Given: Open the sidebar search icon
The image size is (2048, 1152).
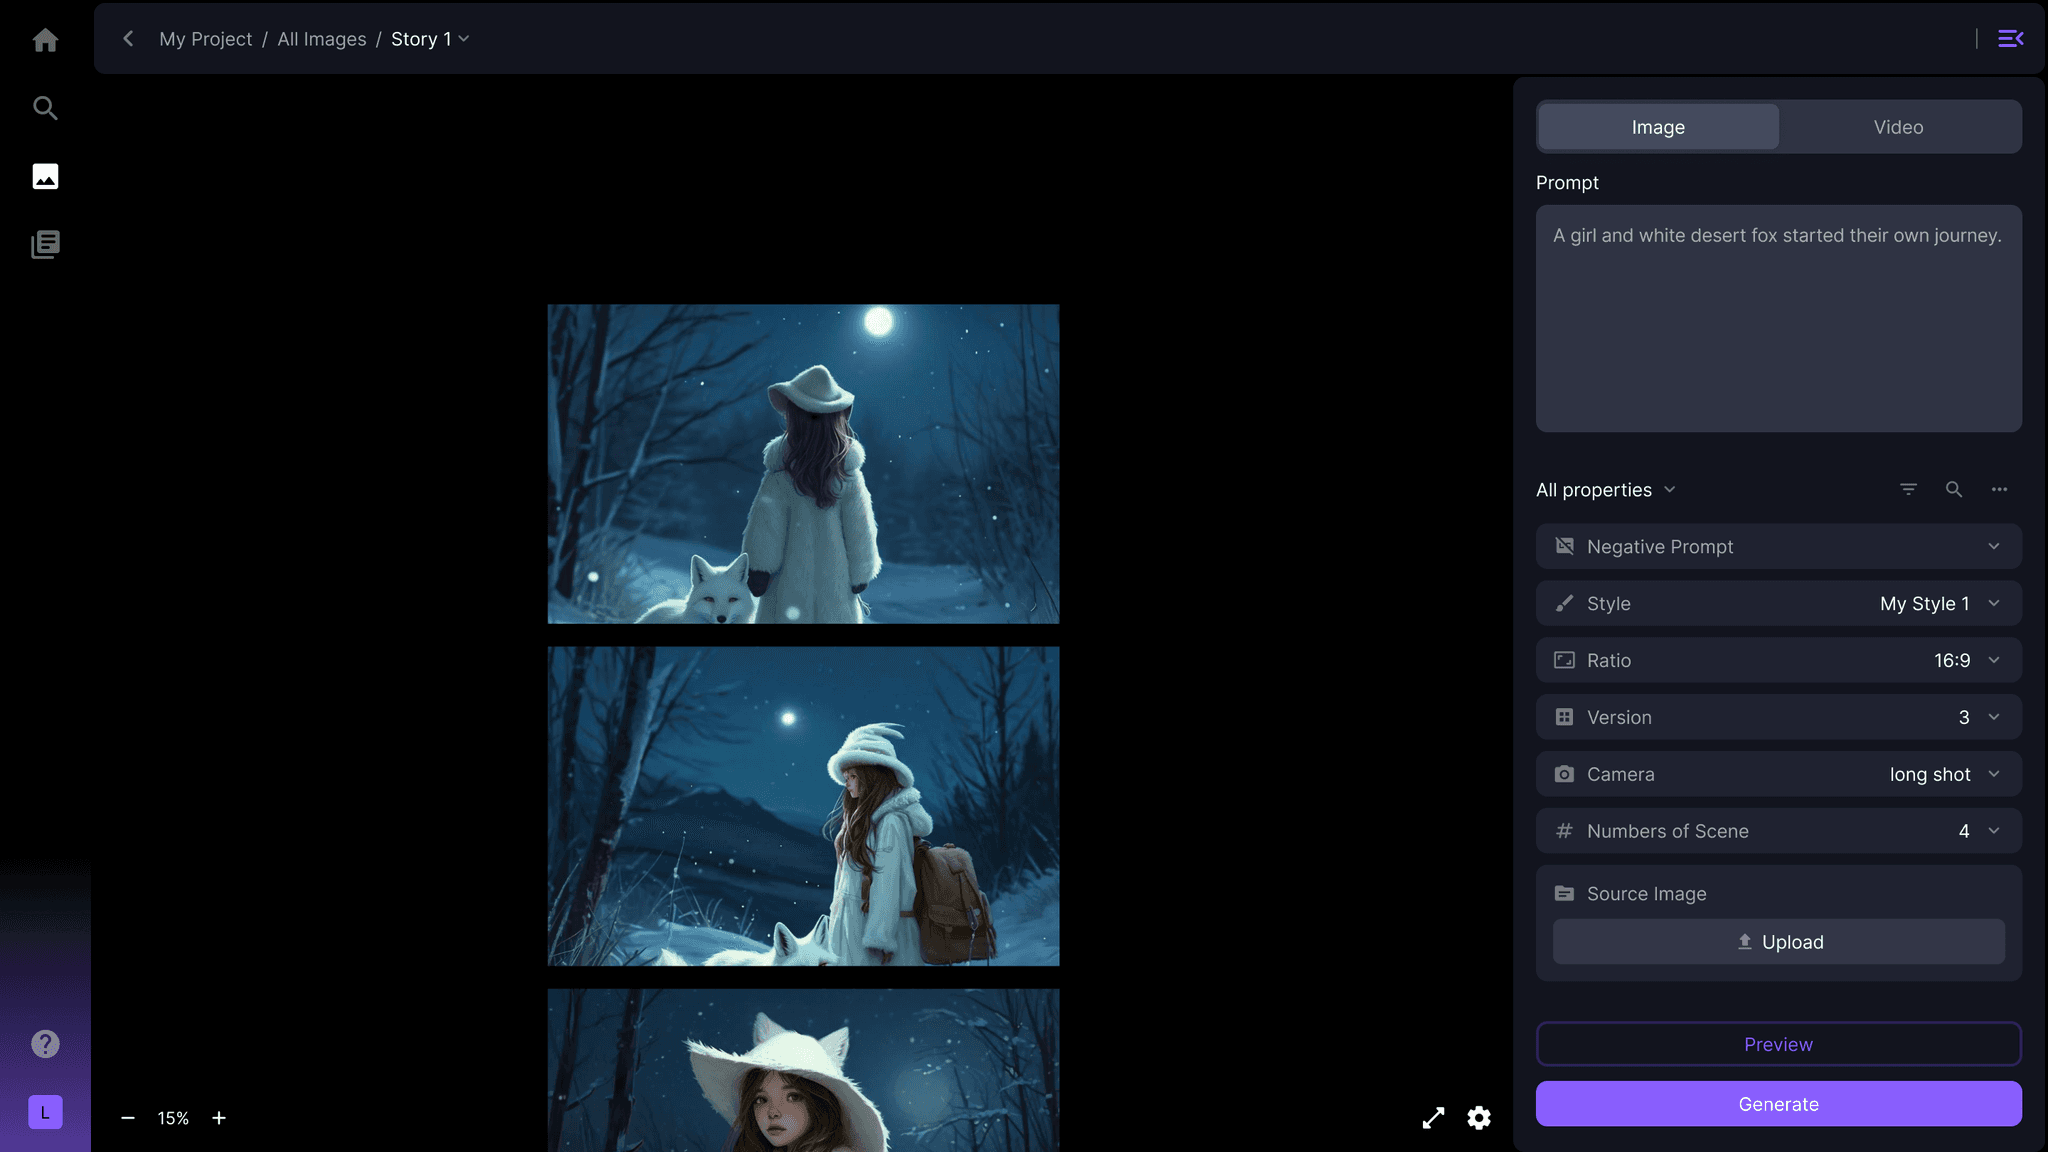Looking at the screenshot, I should click(45, 108).
